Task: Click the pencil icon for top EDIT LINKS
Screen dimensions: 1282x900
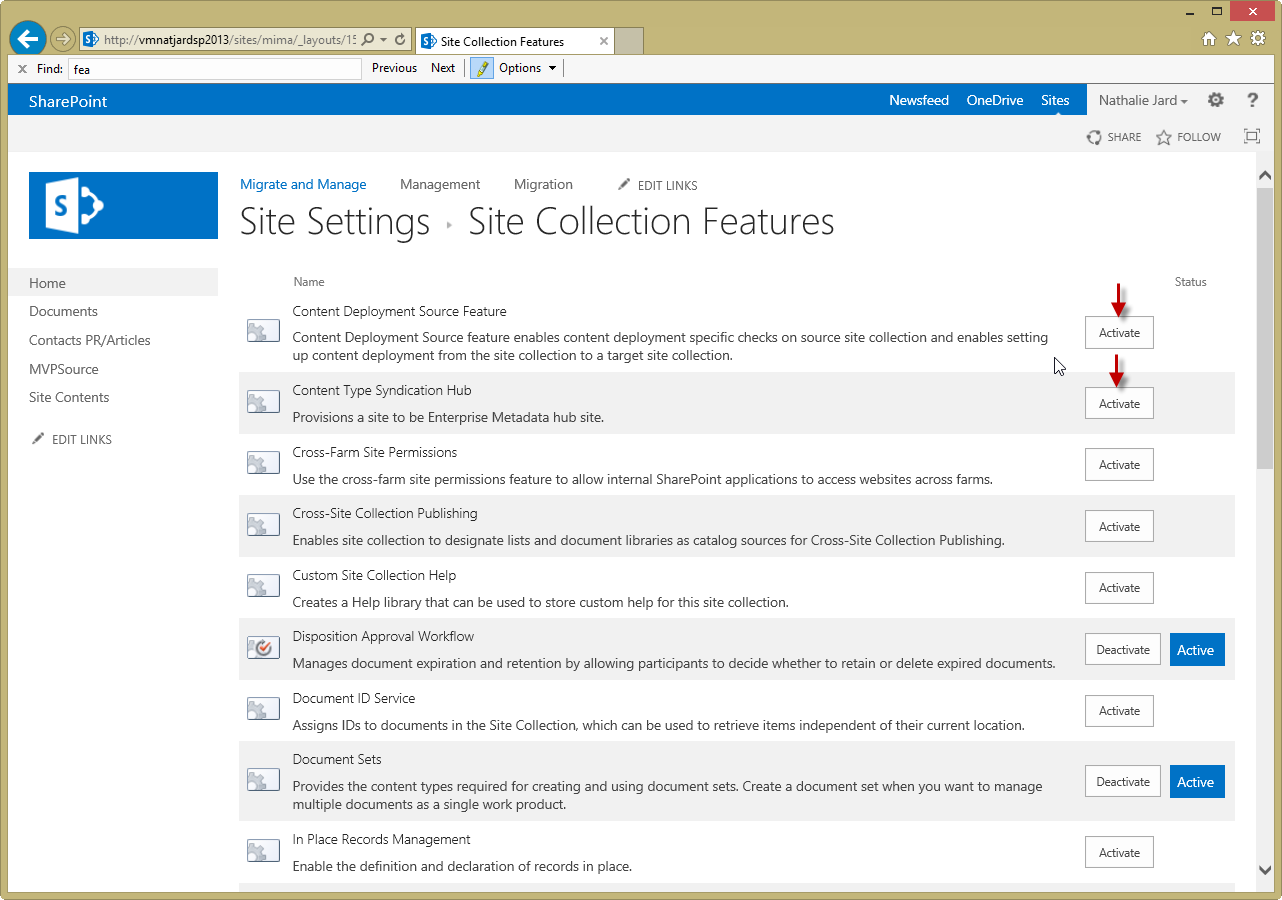Action: (624, 184)
